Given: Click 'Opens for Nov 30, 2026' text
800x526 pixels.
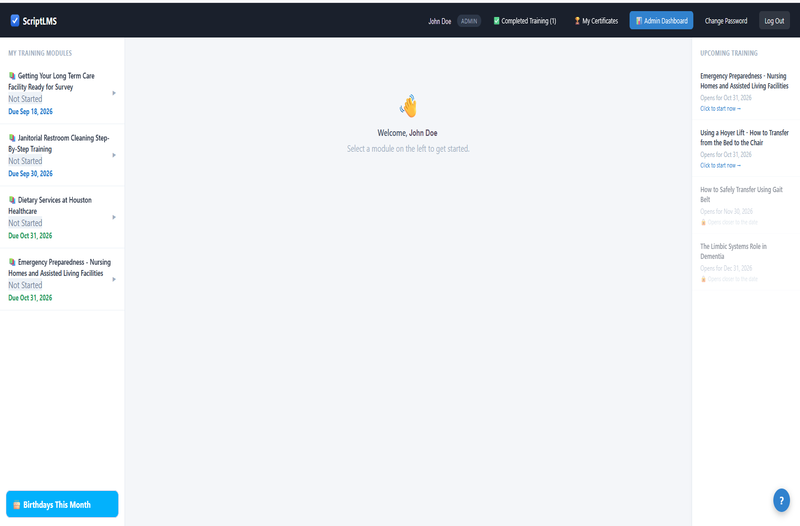Looking at the screenshot, I should [x=726, y=211].
